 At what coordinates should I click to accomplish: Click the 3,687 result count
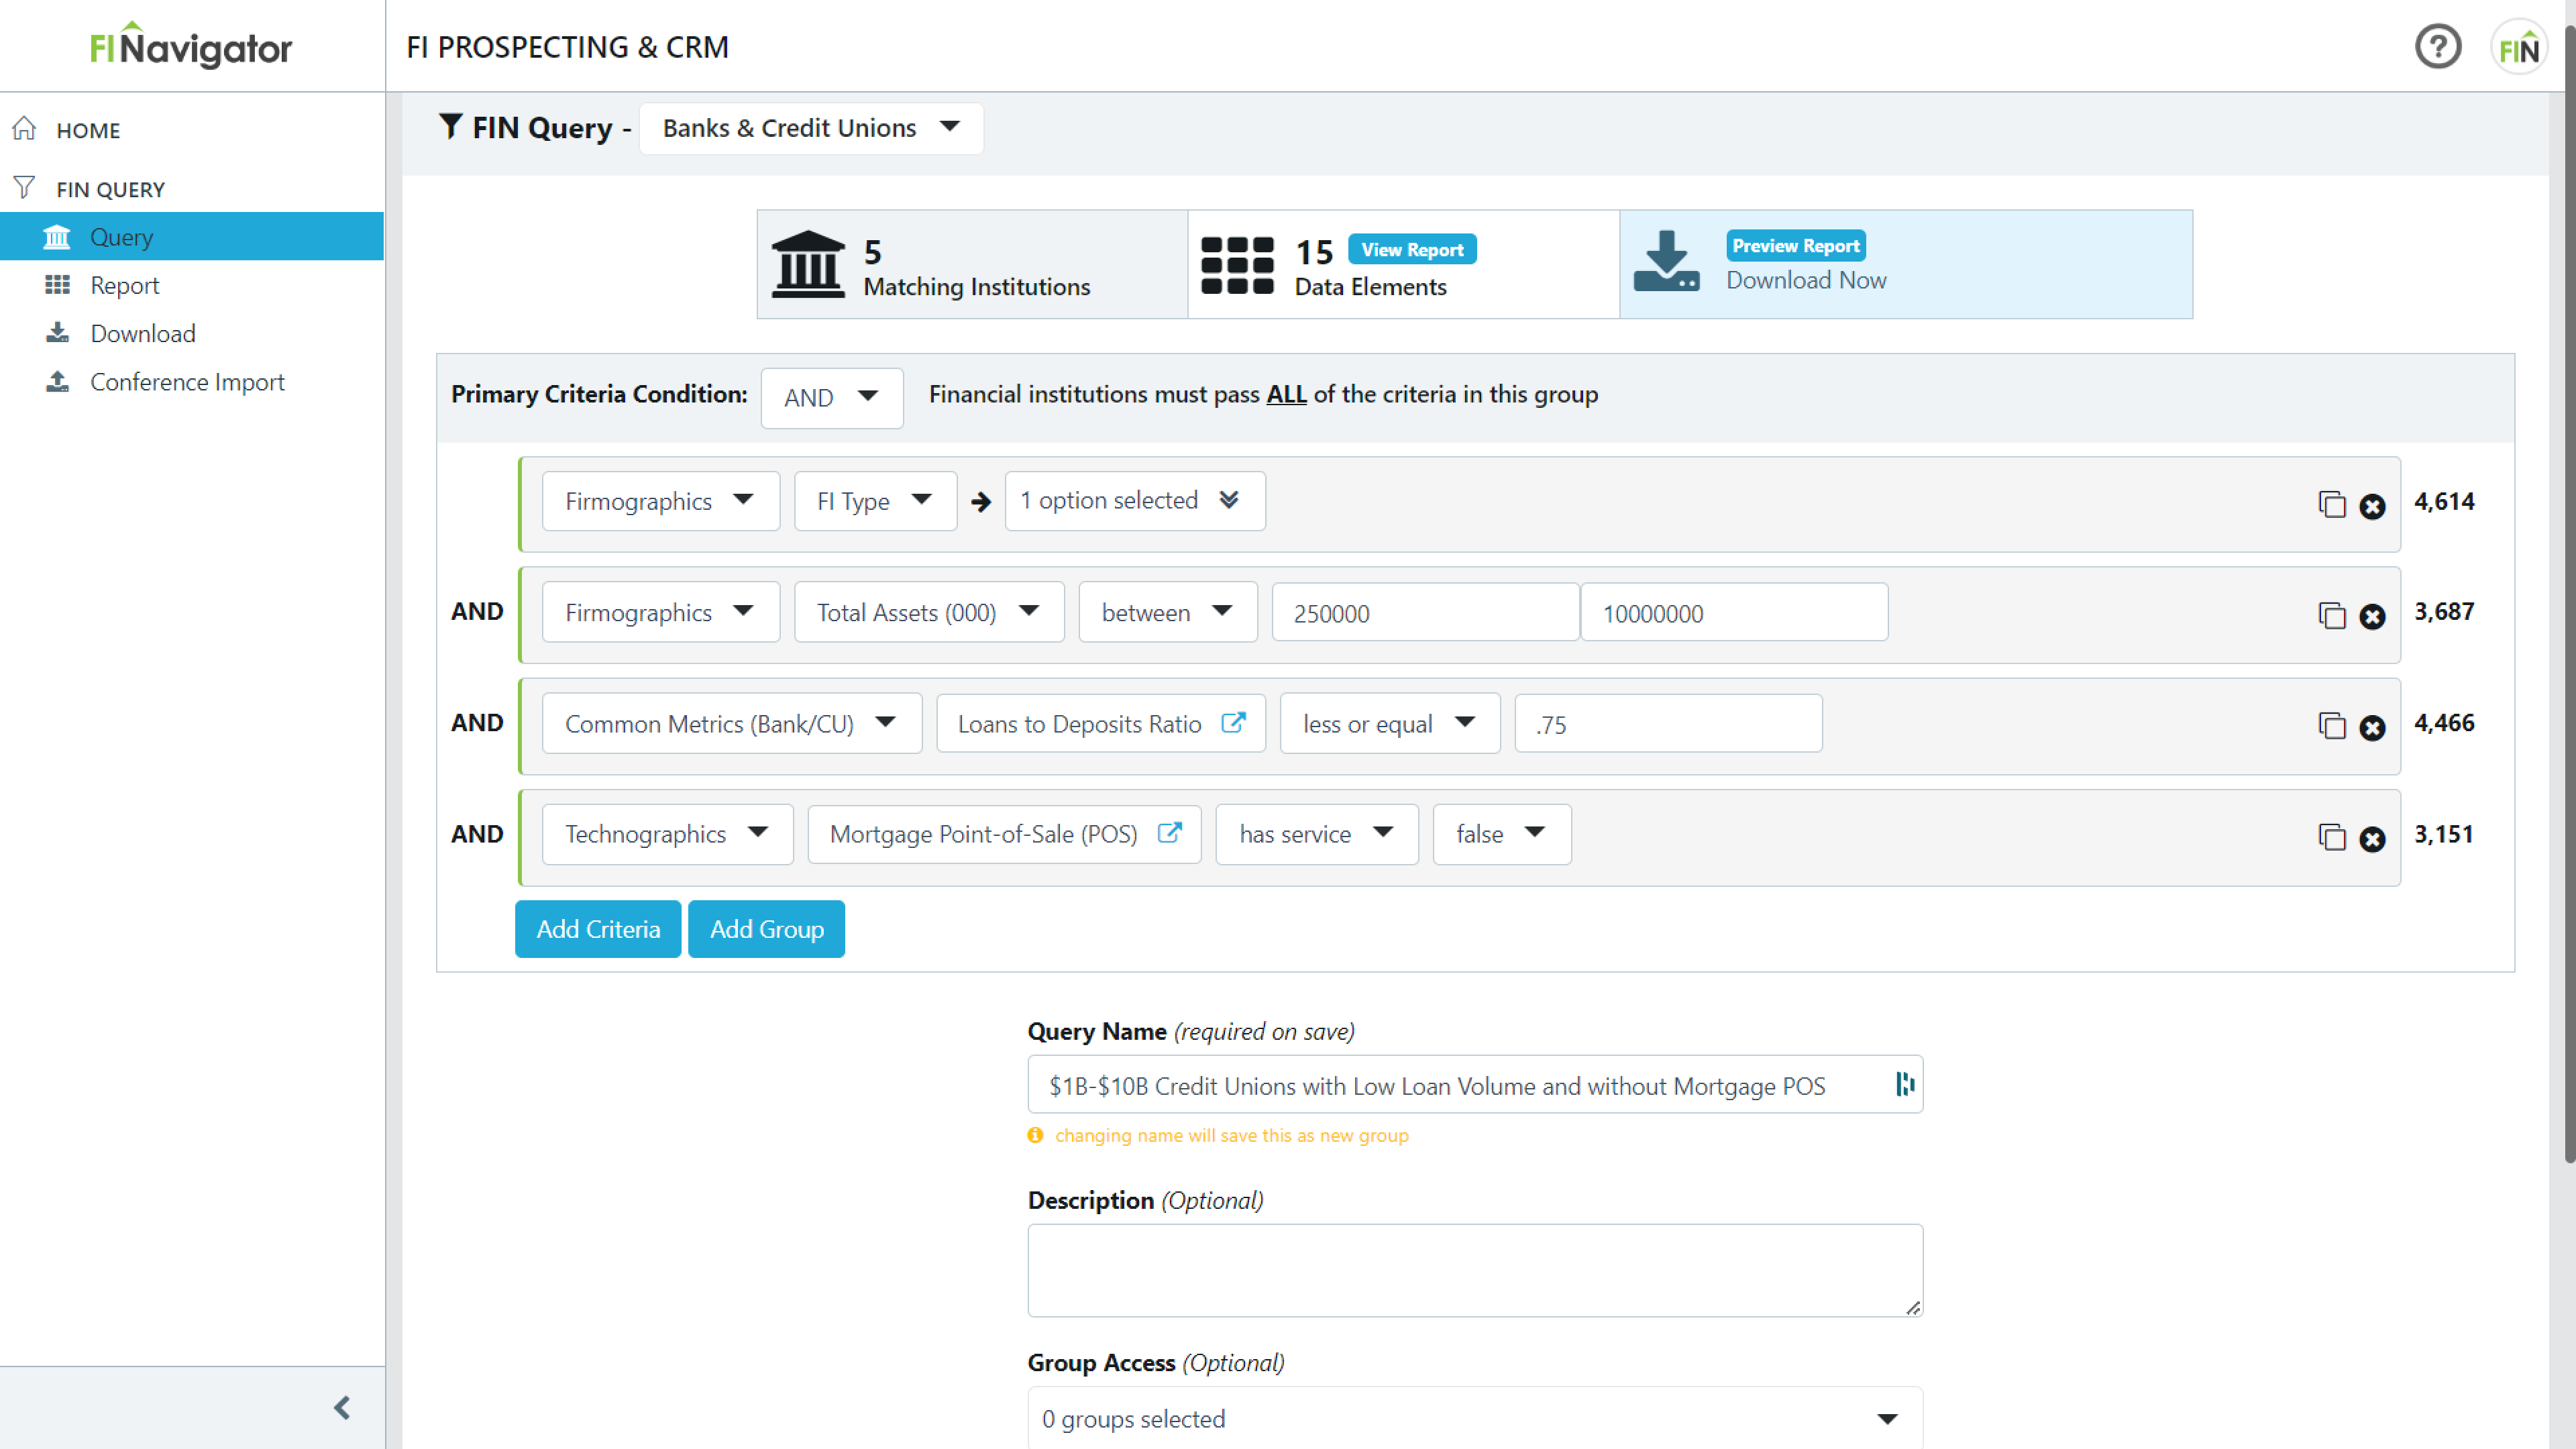[2444, 611]
